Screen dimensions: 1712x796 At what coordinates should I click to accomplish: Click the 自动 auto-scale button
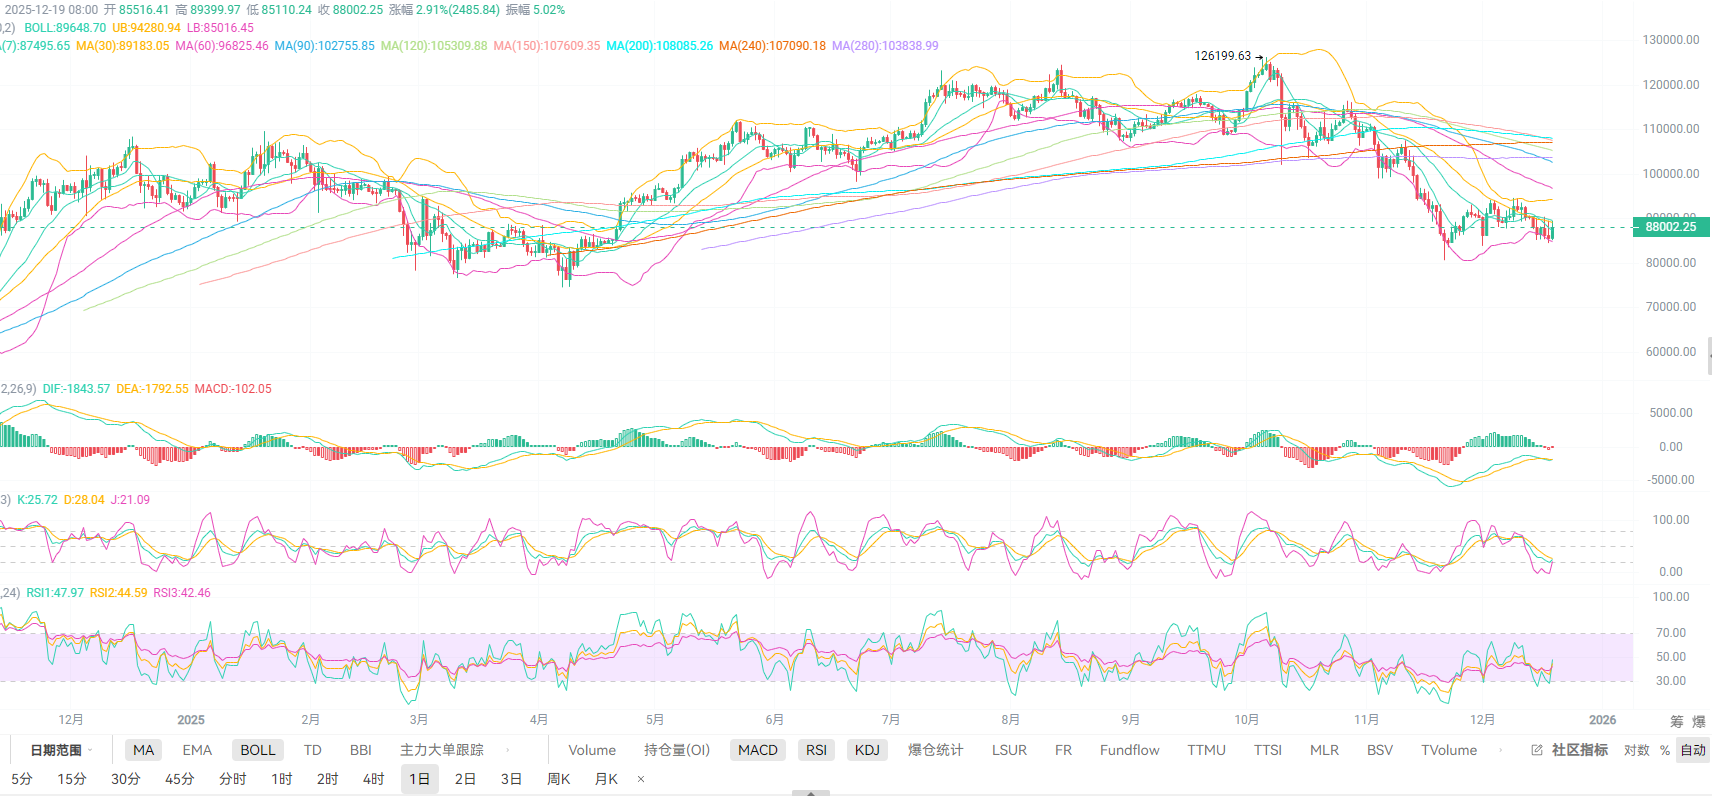point(1693,750)
